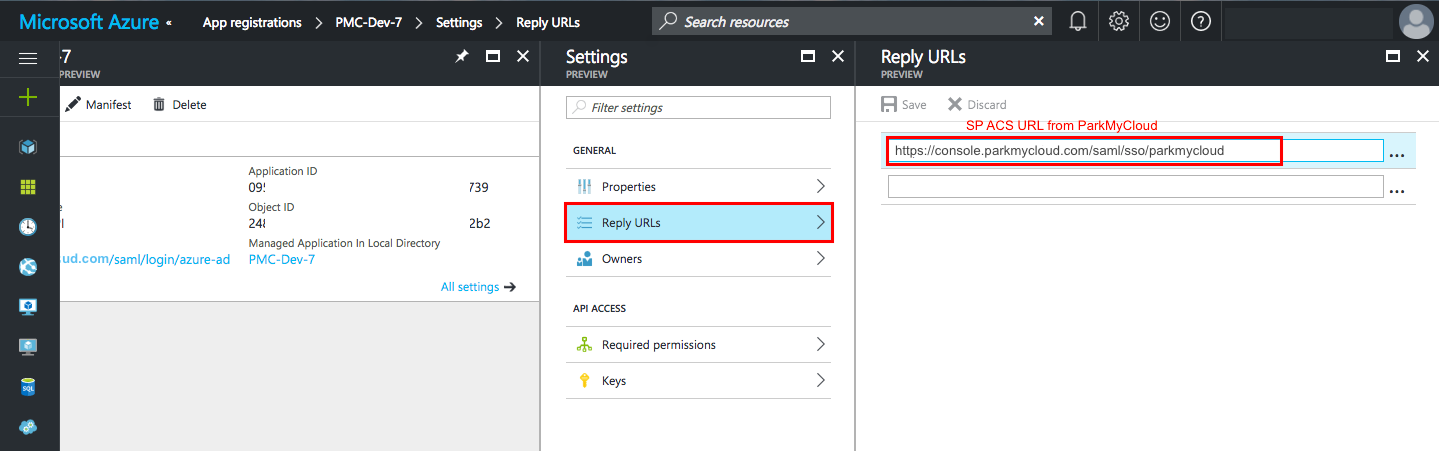Click the empty reply URL field
Image resolution: width=1439 pixels, height=451 pixels.
(x=1135, y=186)
